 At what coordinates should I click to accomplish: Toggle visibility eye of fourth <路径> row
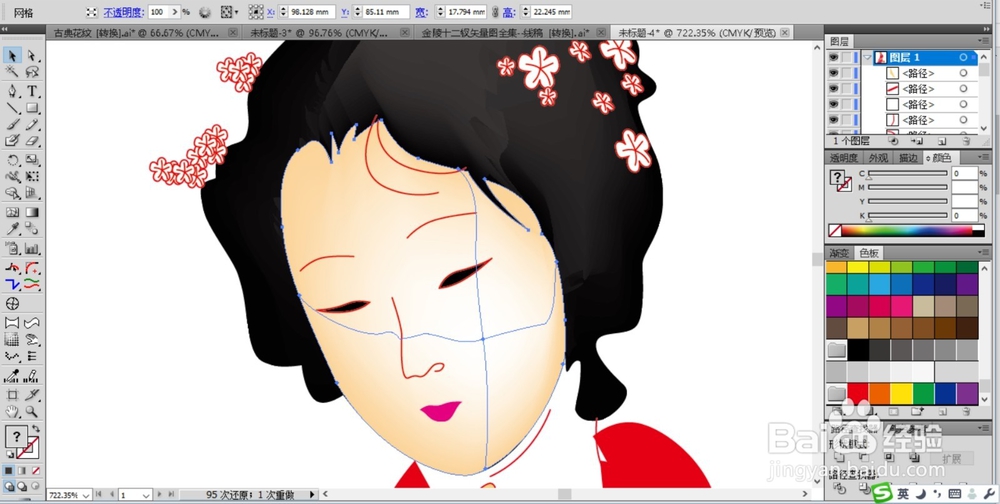[834, 120]
